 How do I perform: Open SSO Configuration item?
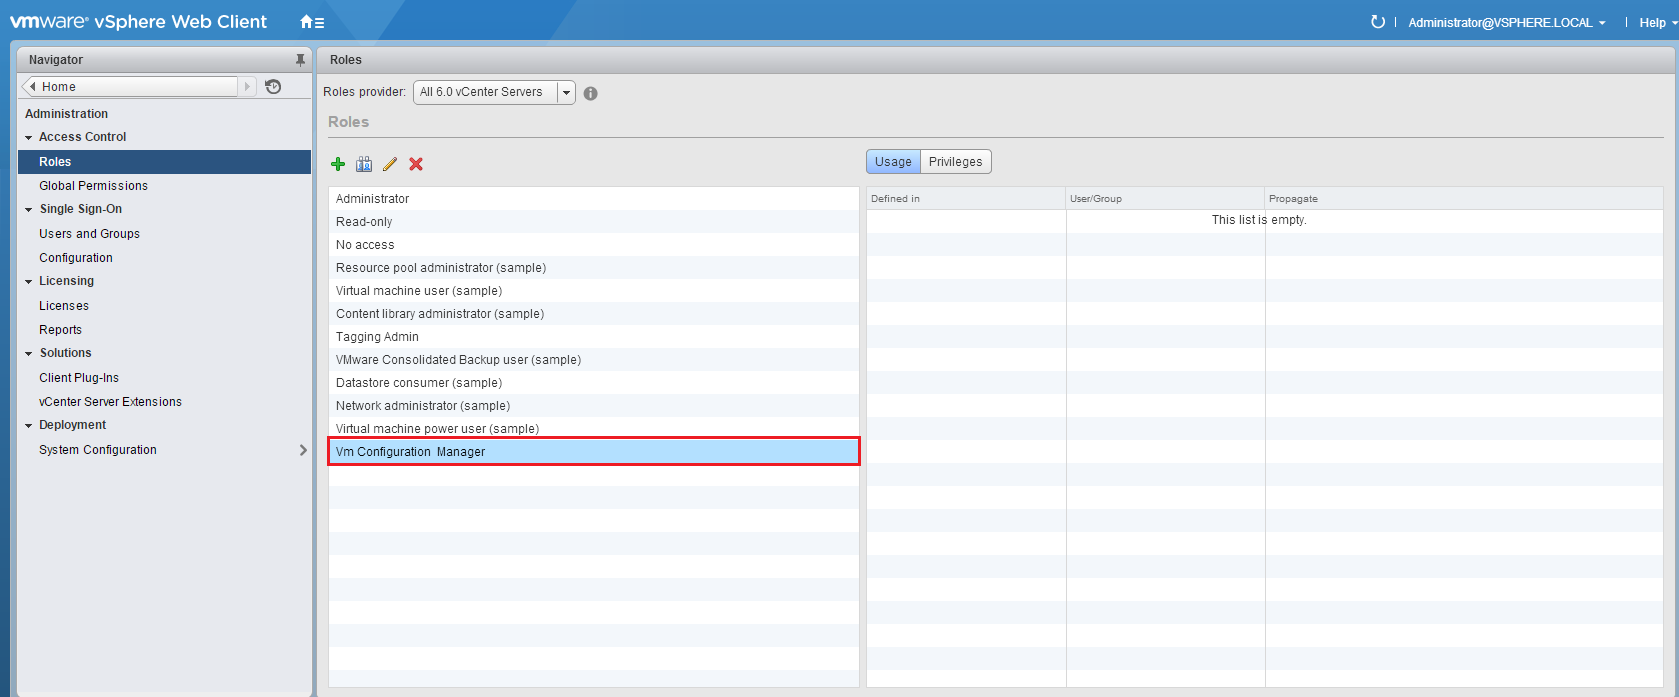click(76, 258)
